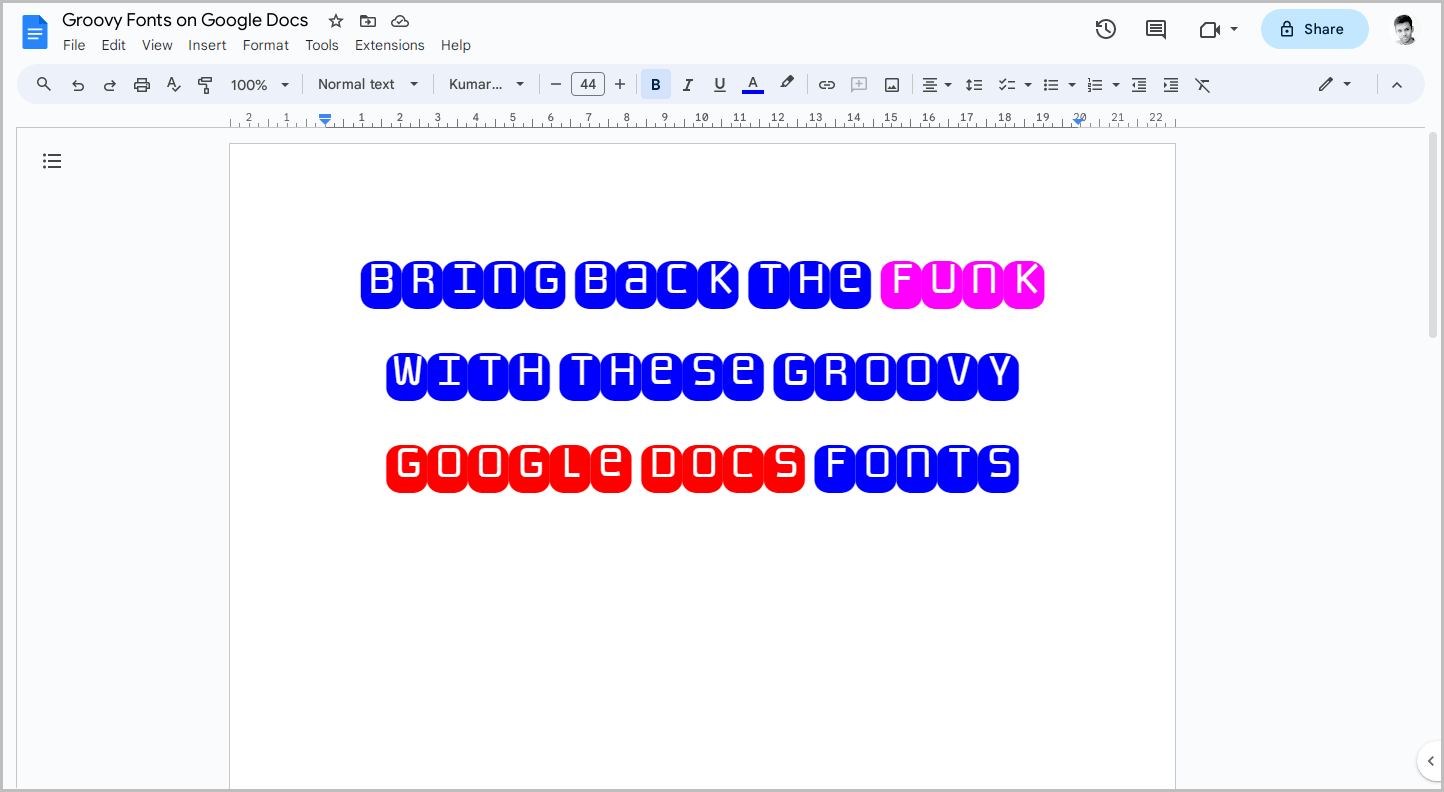Open the text color picker
Screen dimensions: 1444x792
click(x=752, y=84)
